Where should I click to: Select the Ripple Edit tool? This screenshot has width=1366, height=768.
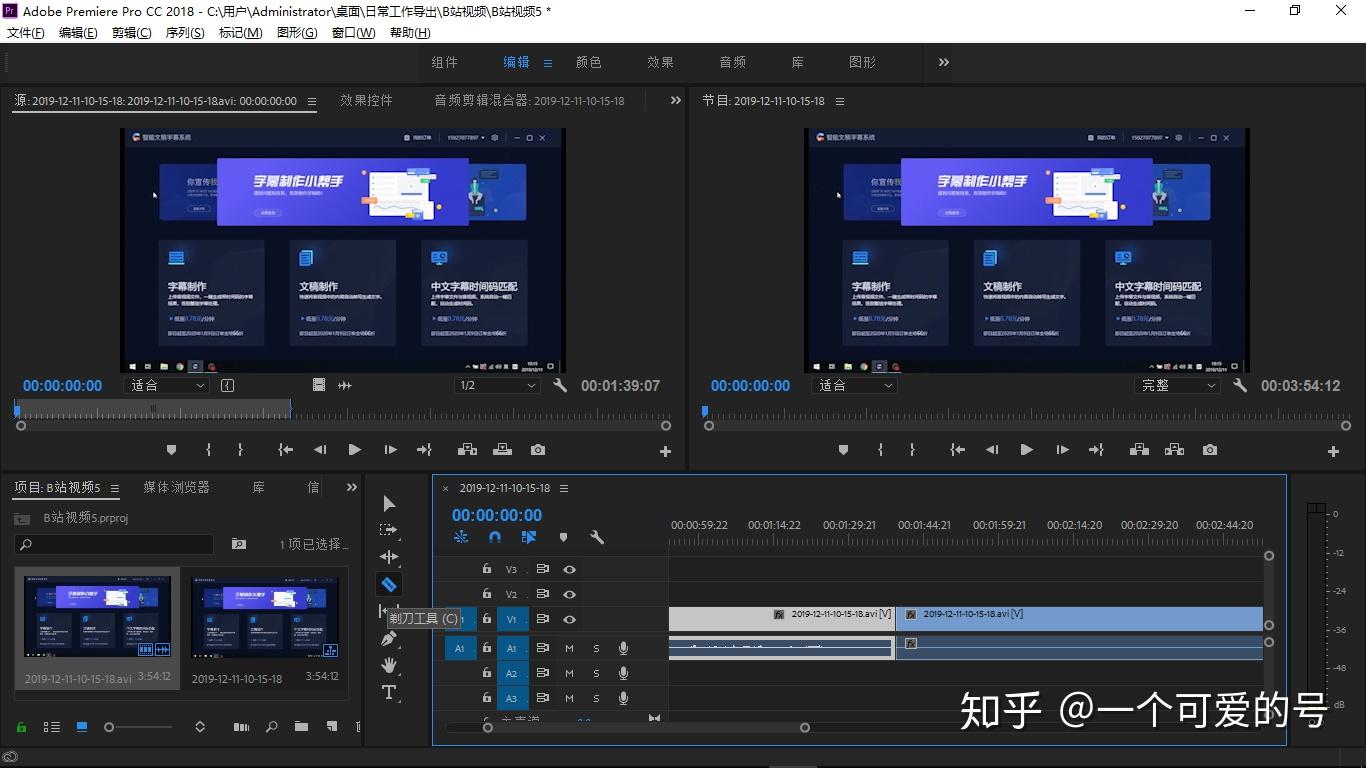(389, 557)
